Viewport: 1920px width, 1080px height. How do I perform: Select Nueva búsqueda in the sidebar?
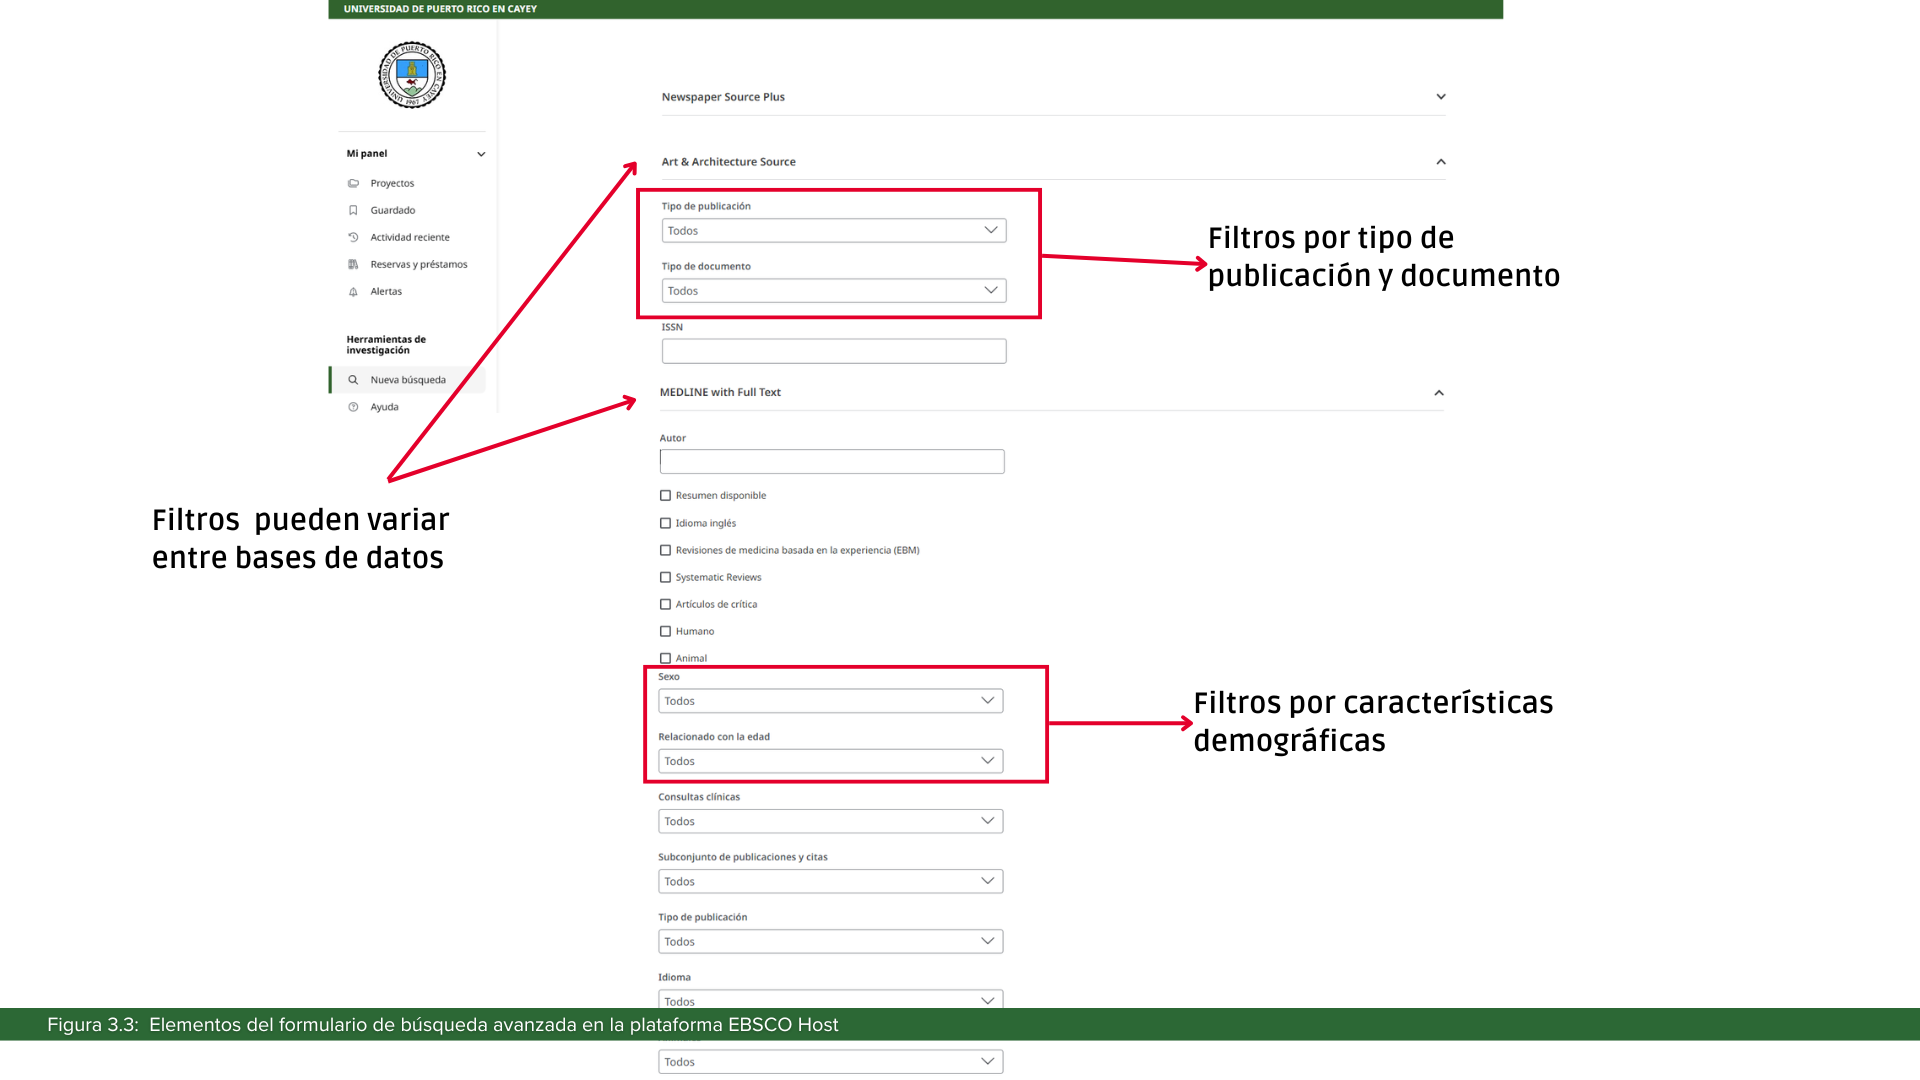[408, 380]
